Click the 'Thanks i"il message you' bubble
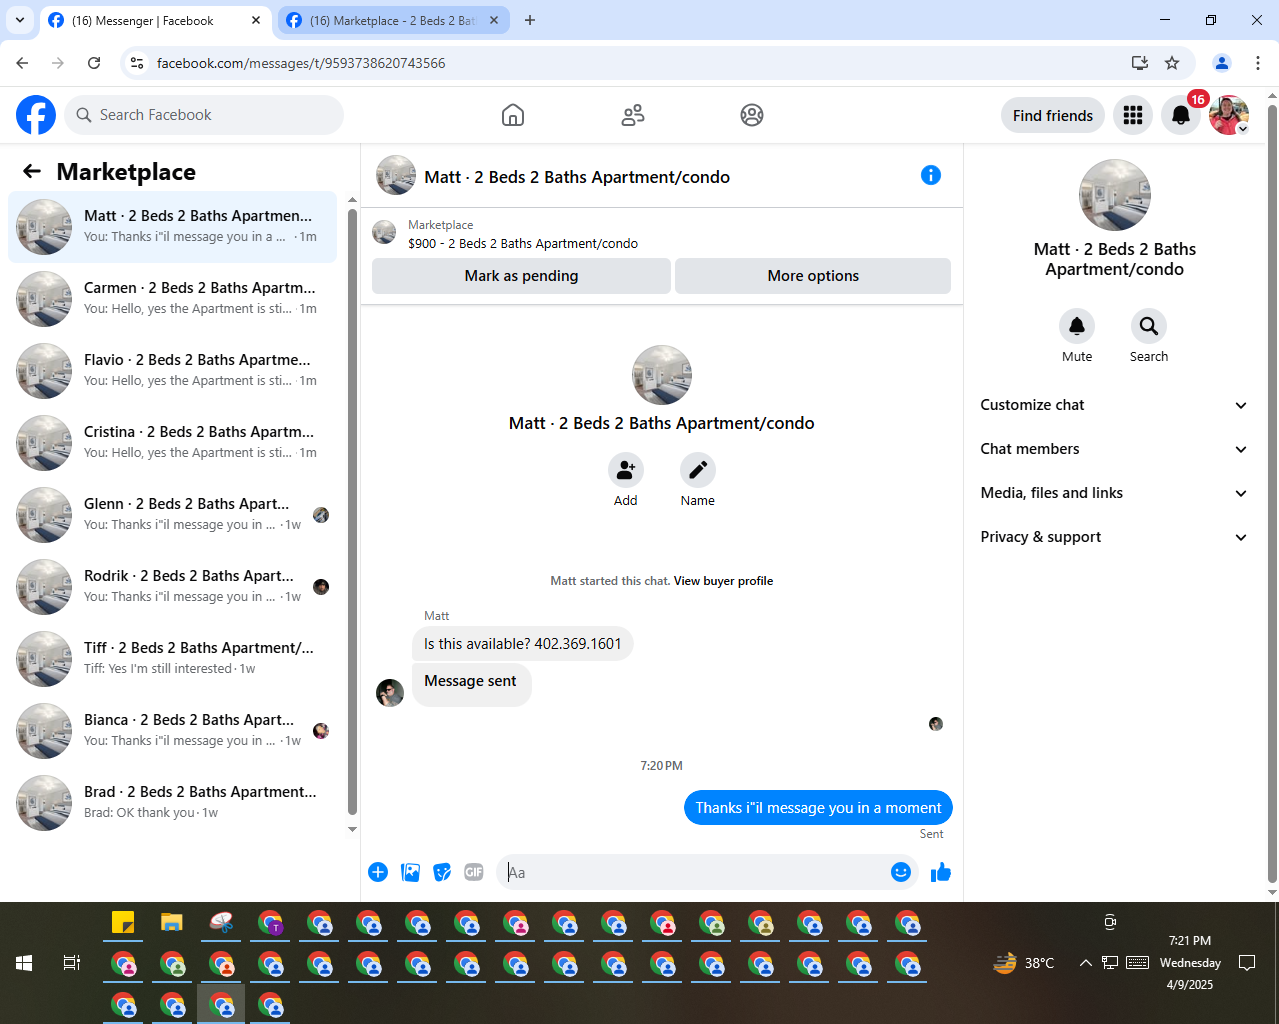The image size is (1279, 1024). 818,808
